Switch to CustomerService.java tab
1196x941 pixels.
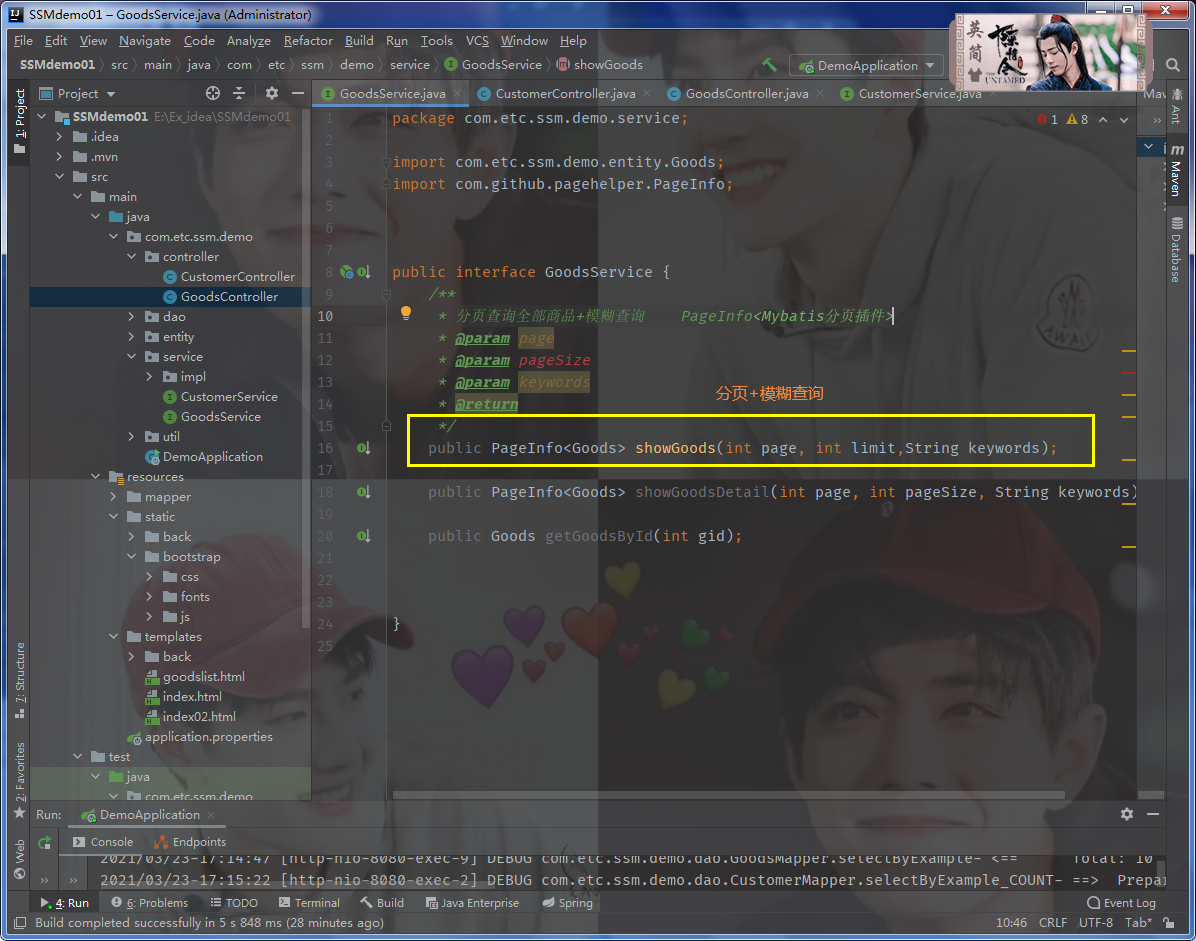tap(919, 93)
